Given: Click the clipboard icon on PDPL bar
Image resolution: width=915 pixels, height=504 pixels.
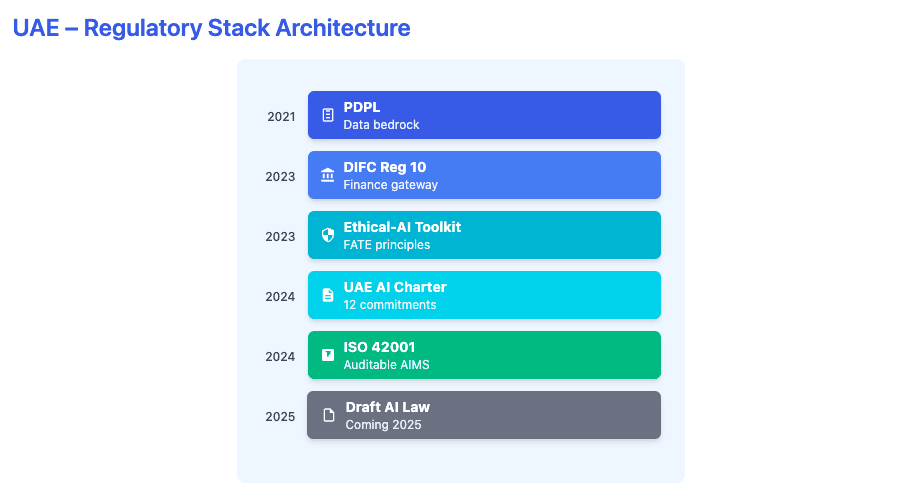Looking at the screenshot, I should click(x=328, y=115).
